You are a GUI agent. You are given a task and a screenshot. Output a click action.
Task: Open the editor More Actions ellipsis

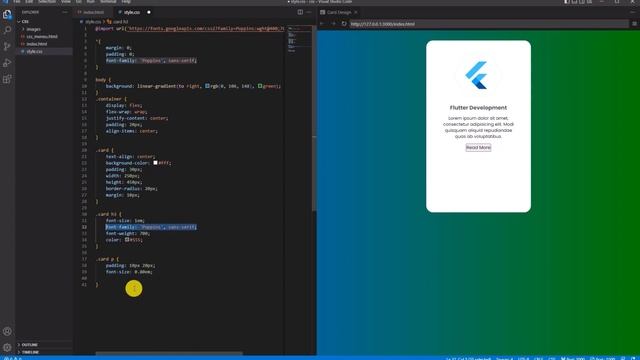[309, 12]
